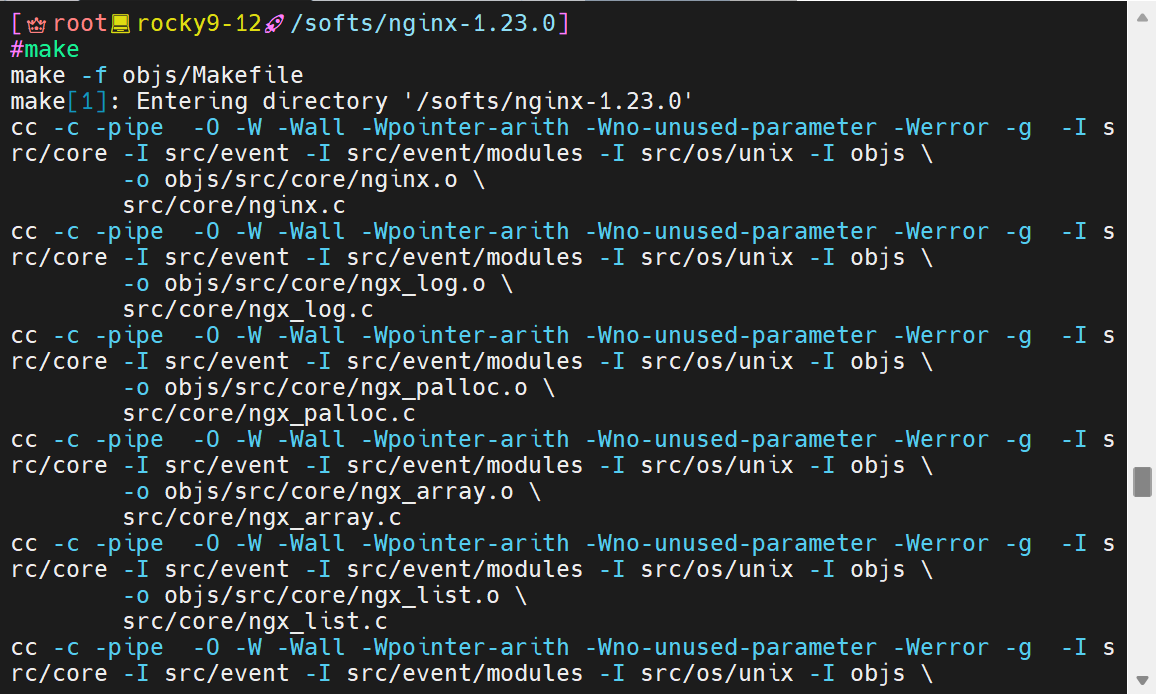Click the scrollbar up arrow

1142,17
